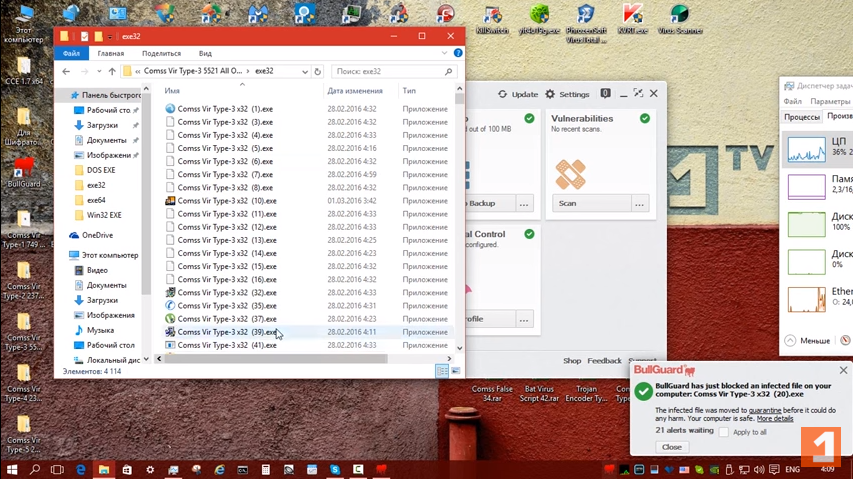The height and width of the screenshot is (480, 853).
Task: Open BullGuard Settings gear
Action: click(550, 94)
